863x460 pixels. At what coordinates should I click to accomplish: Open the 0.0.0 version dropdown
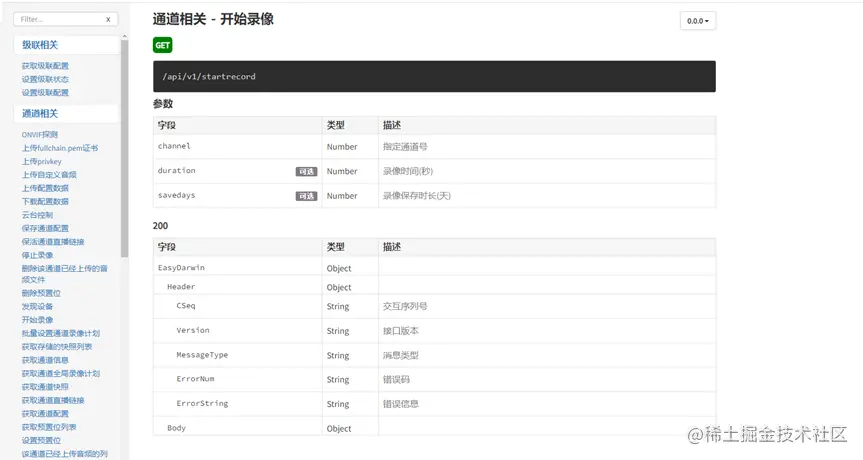697,21
